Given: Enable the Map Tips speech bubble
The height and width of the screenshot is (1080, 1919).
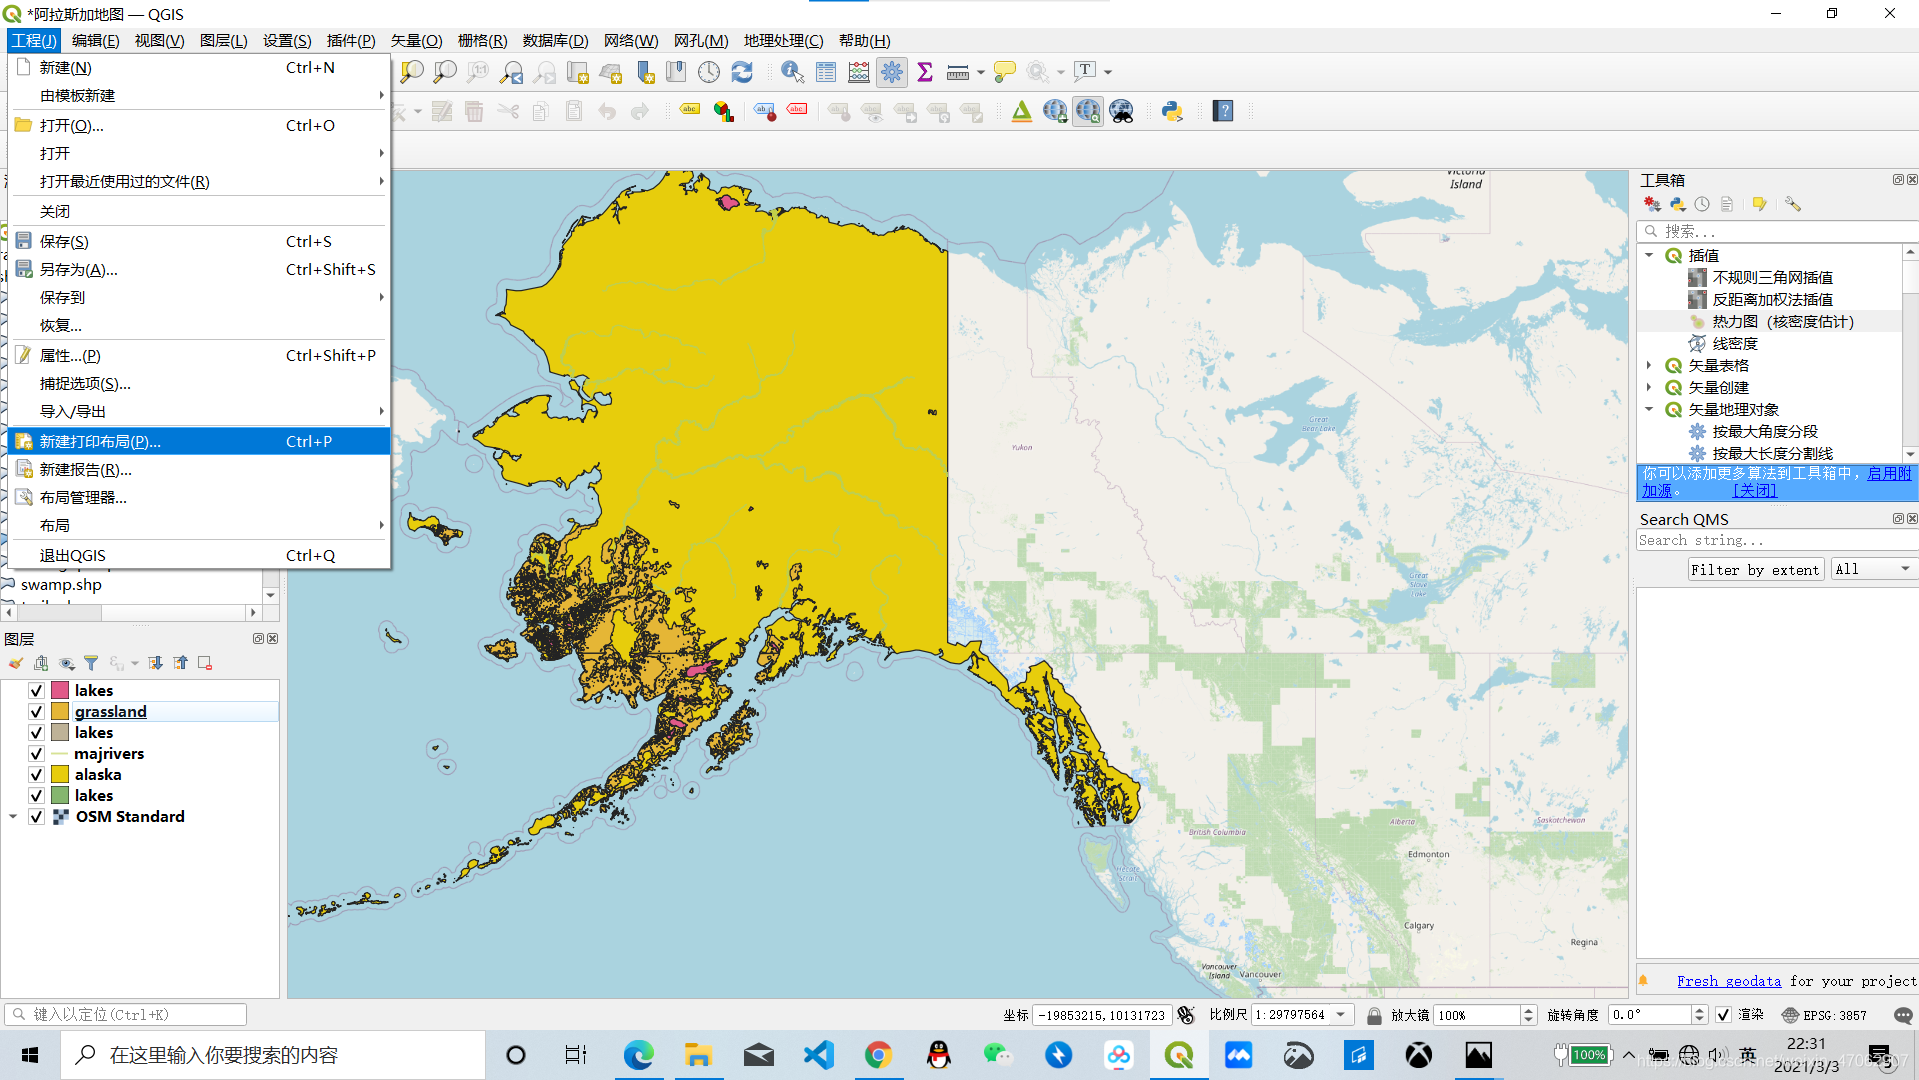Looking at the screenshot, I should click(x=1005, y=71).
